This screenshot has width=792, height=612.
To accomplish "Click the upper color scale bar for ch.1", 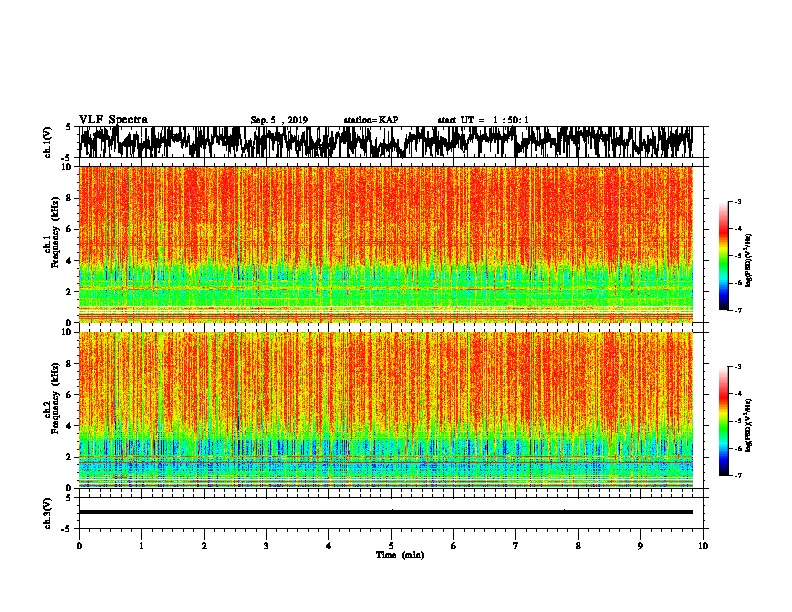I will coord(724,256).
